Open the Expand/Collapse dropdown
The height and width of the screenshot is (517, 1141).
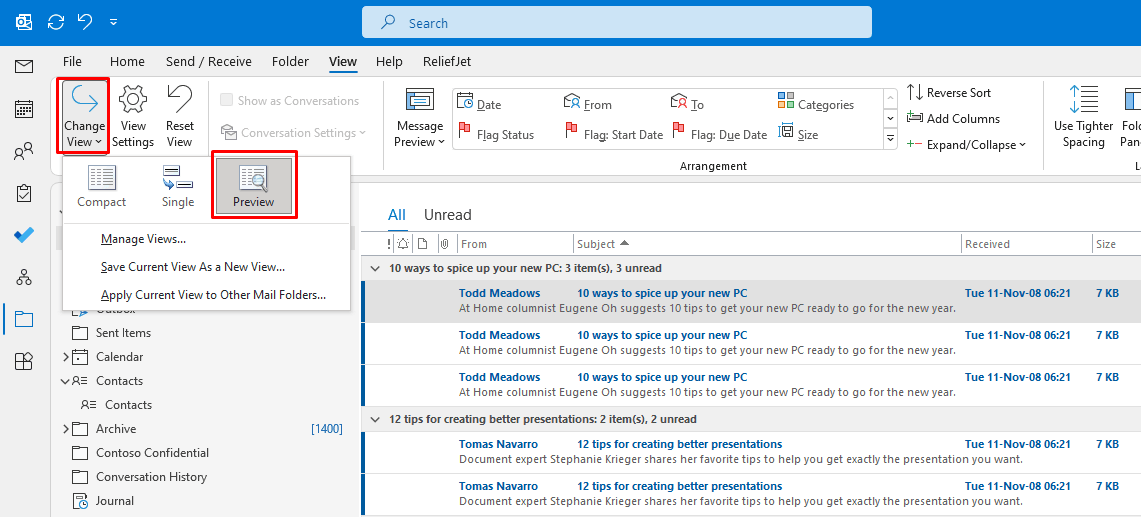coord(966,145)
